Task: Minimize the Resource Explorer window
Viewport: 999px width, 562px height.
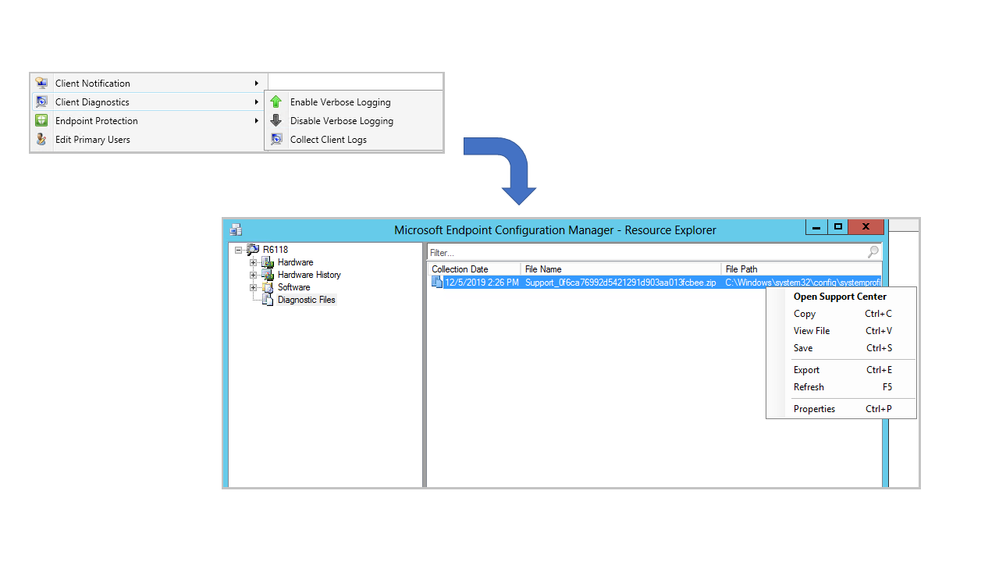Action: (x=816, y=227)
